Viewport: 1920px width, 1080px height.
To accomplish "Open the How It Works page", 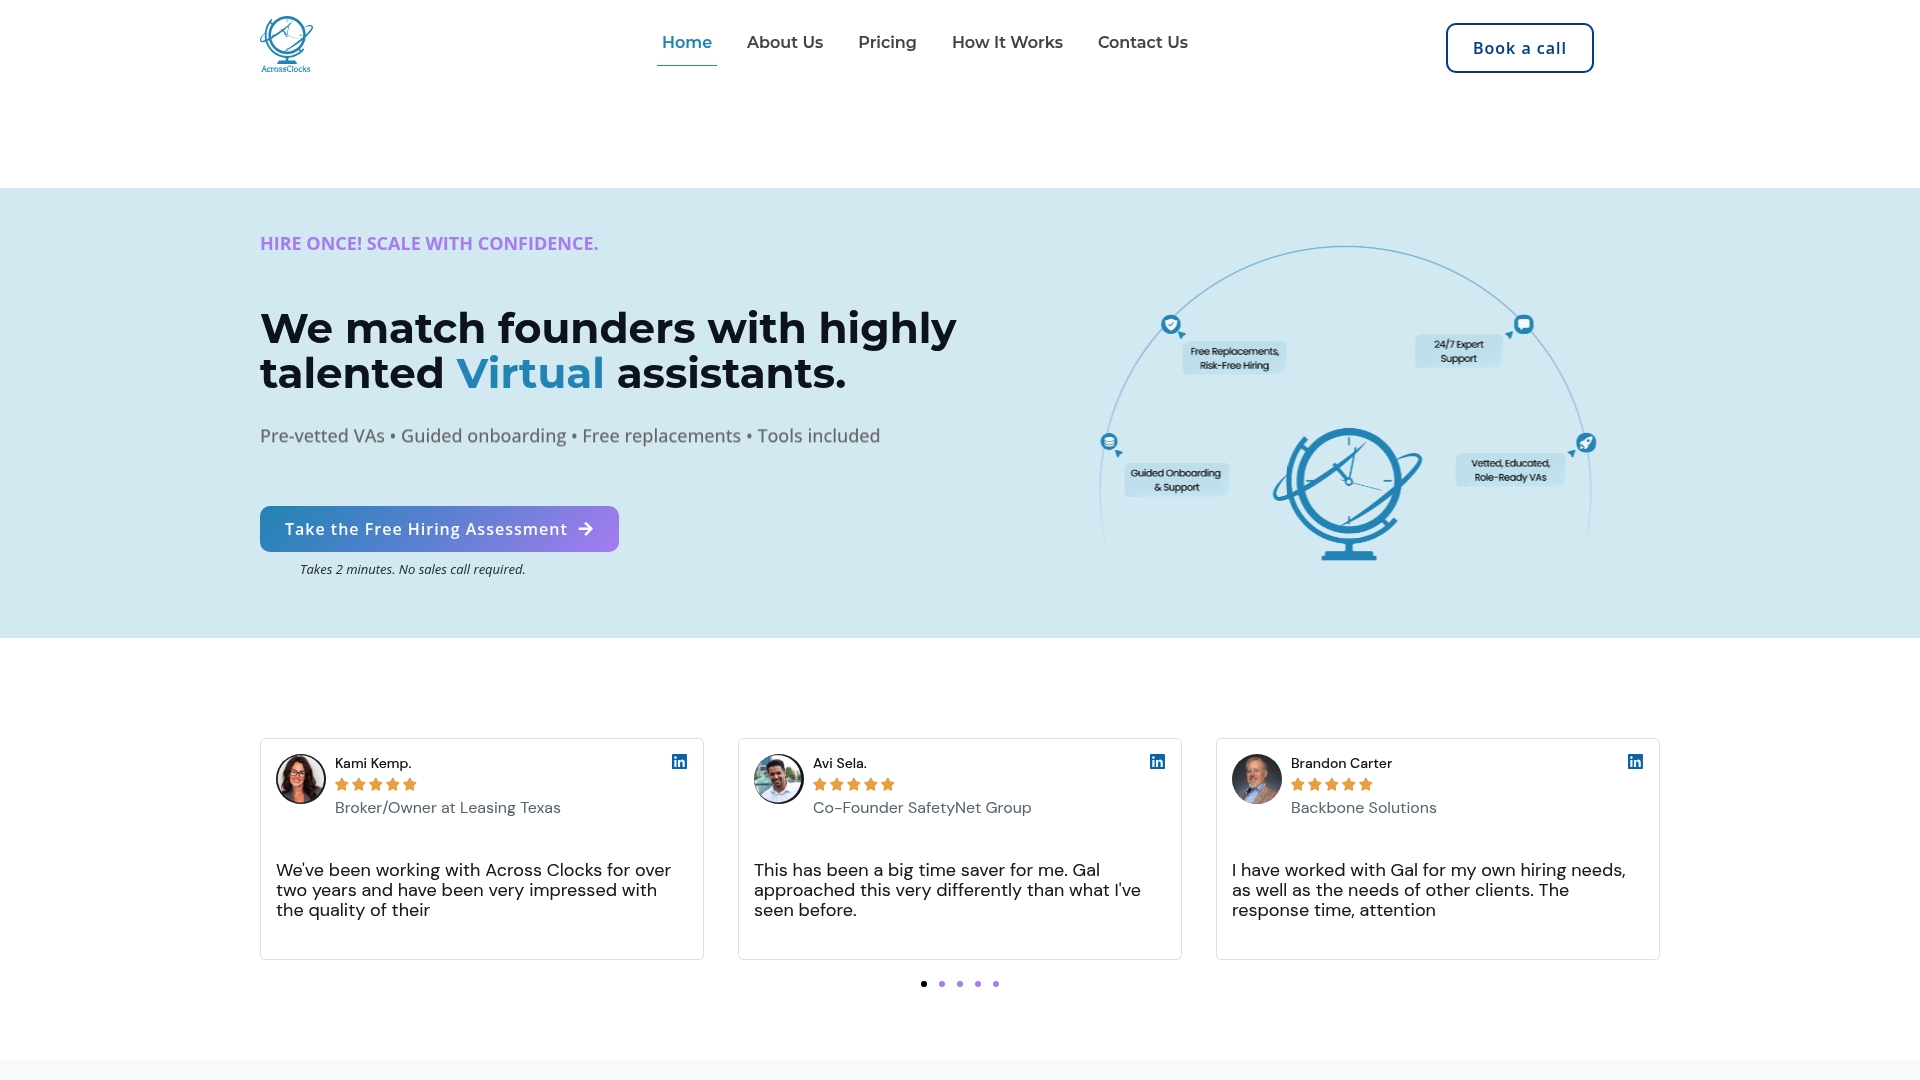I will click(1007, 42).
